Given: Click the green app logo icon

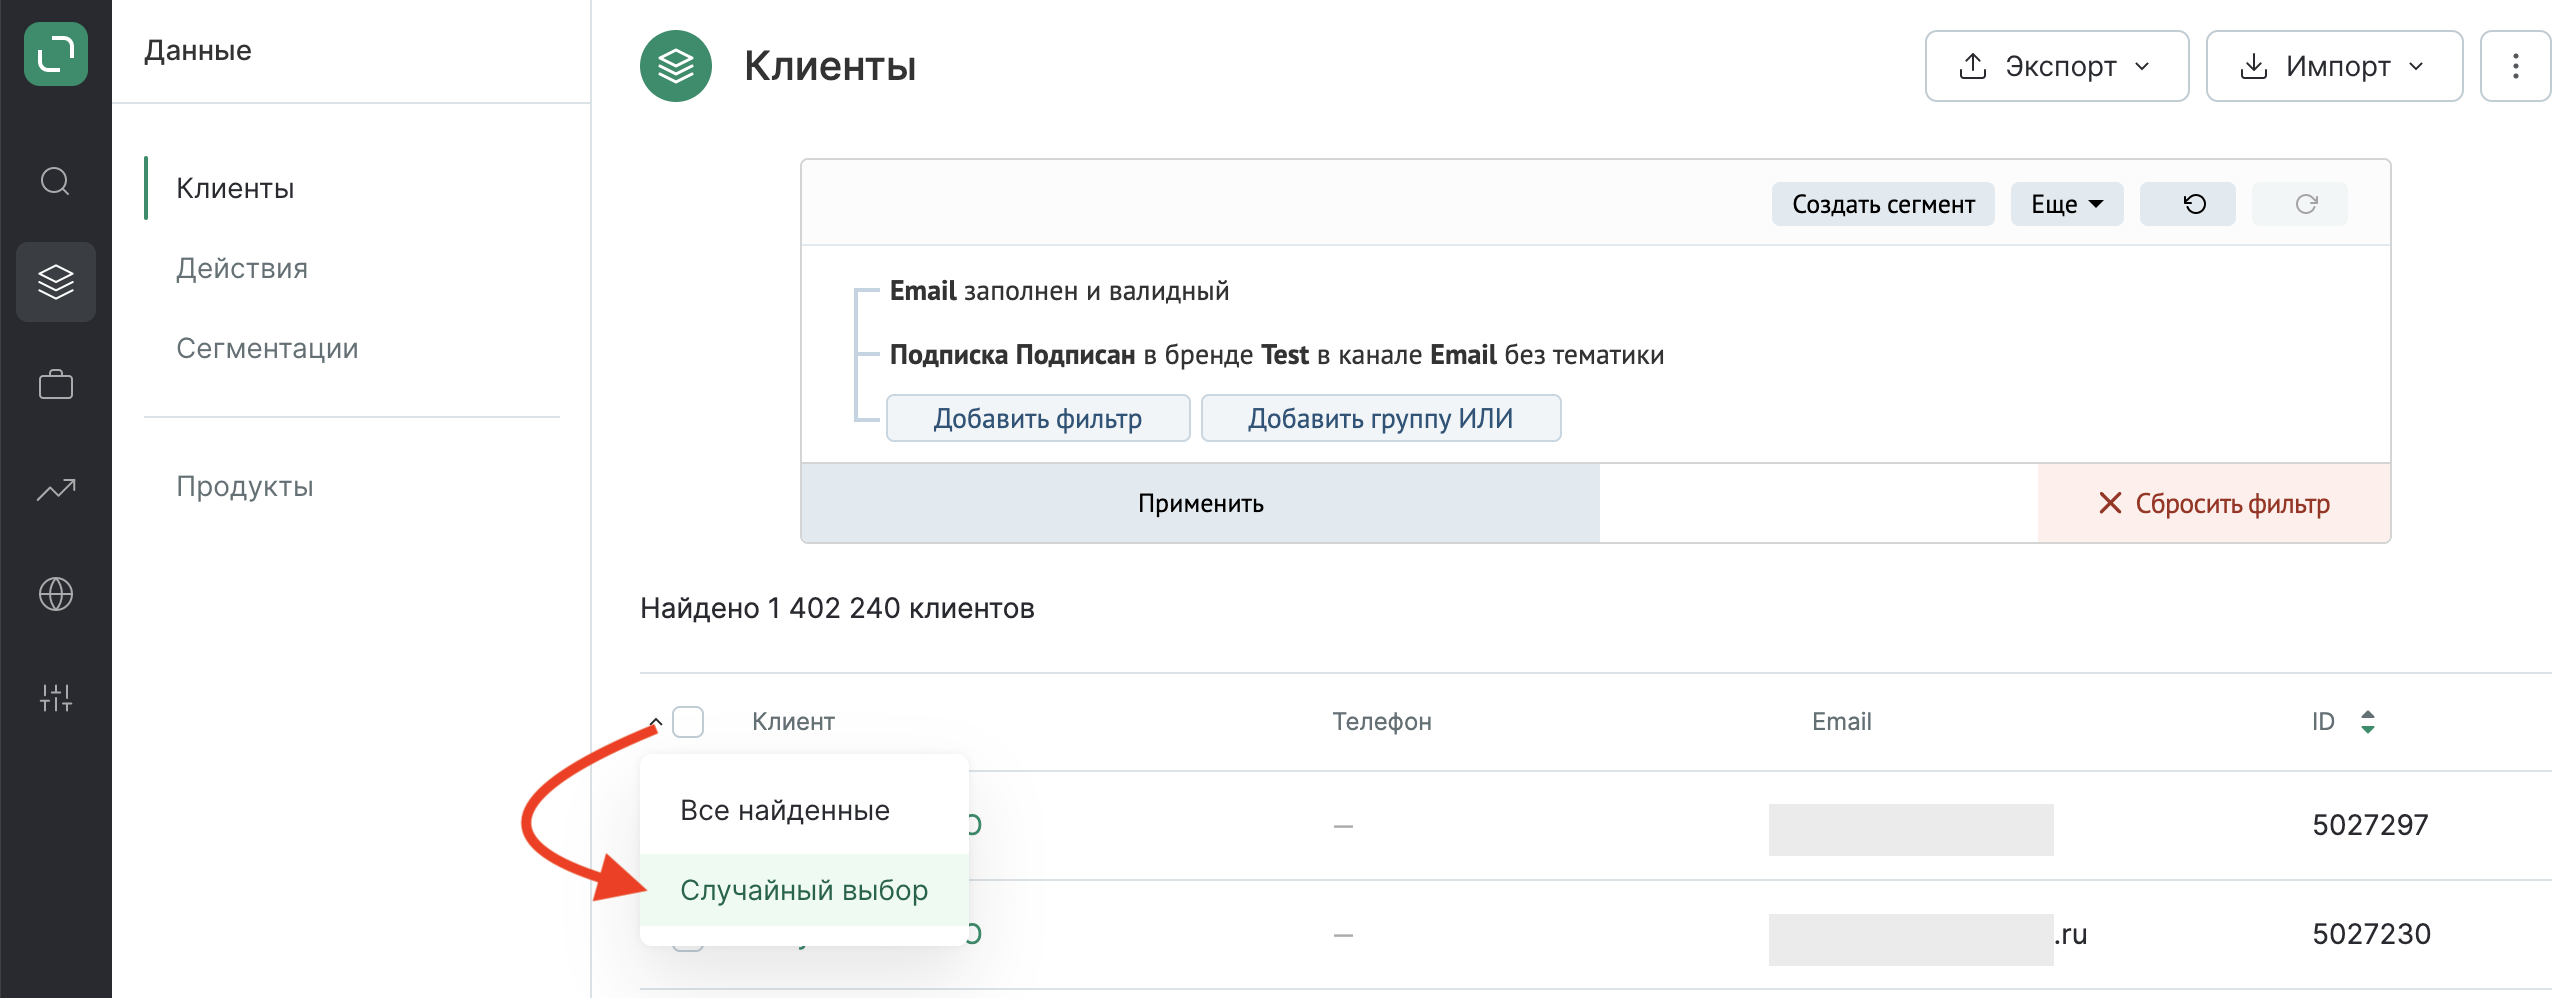Looking at the screenshot, I should pos(56,54).
